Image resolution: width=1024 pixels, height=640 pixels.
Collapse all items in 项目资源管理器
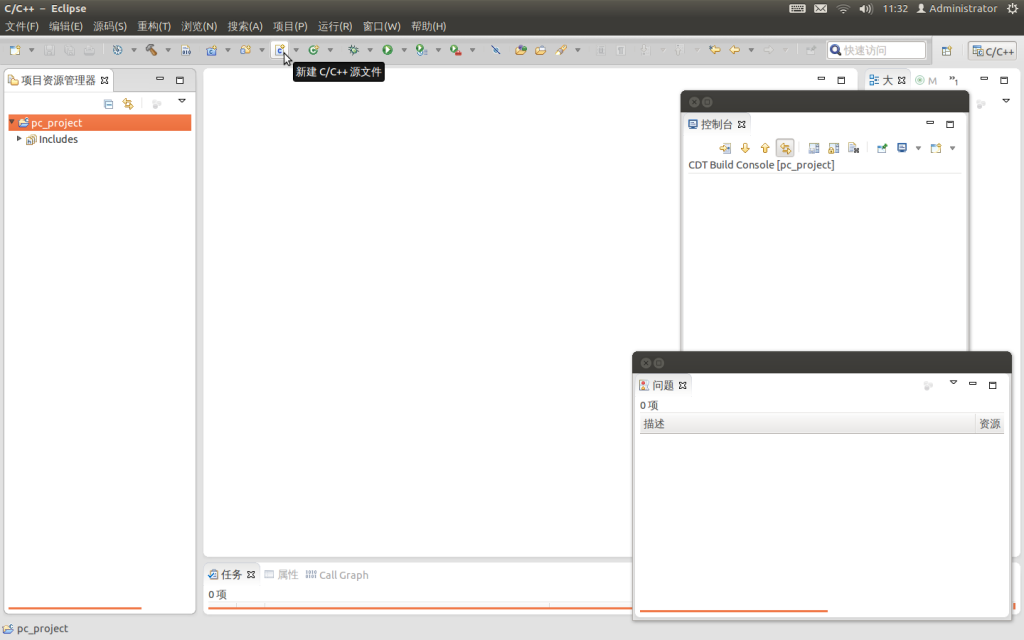click(108, 103)
